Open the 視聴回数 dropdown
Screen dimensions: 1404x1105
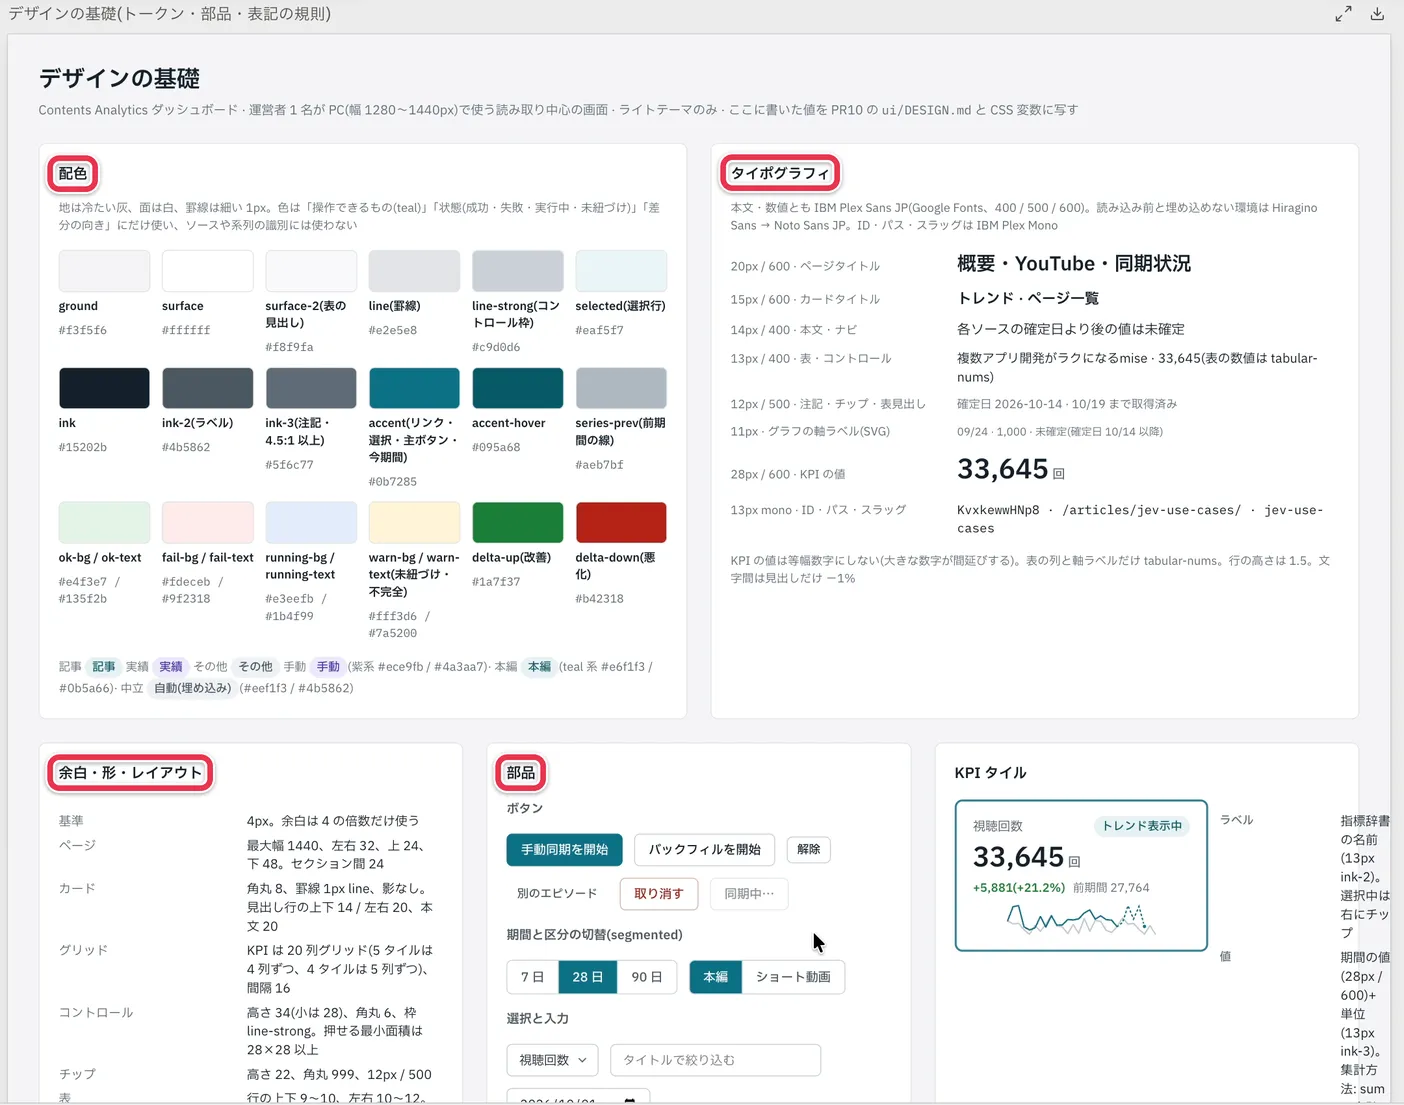(x=552, y=1060)
